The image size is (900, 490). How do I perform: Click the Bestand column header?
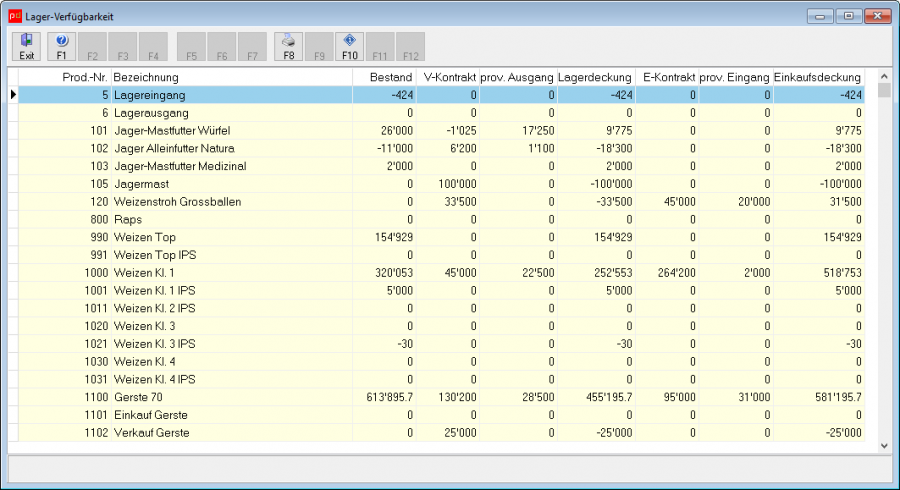(x=384, y=77)
